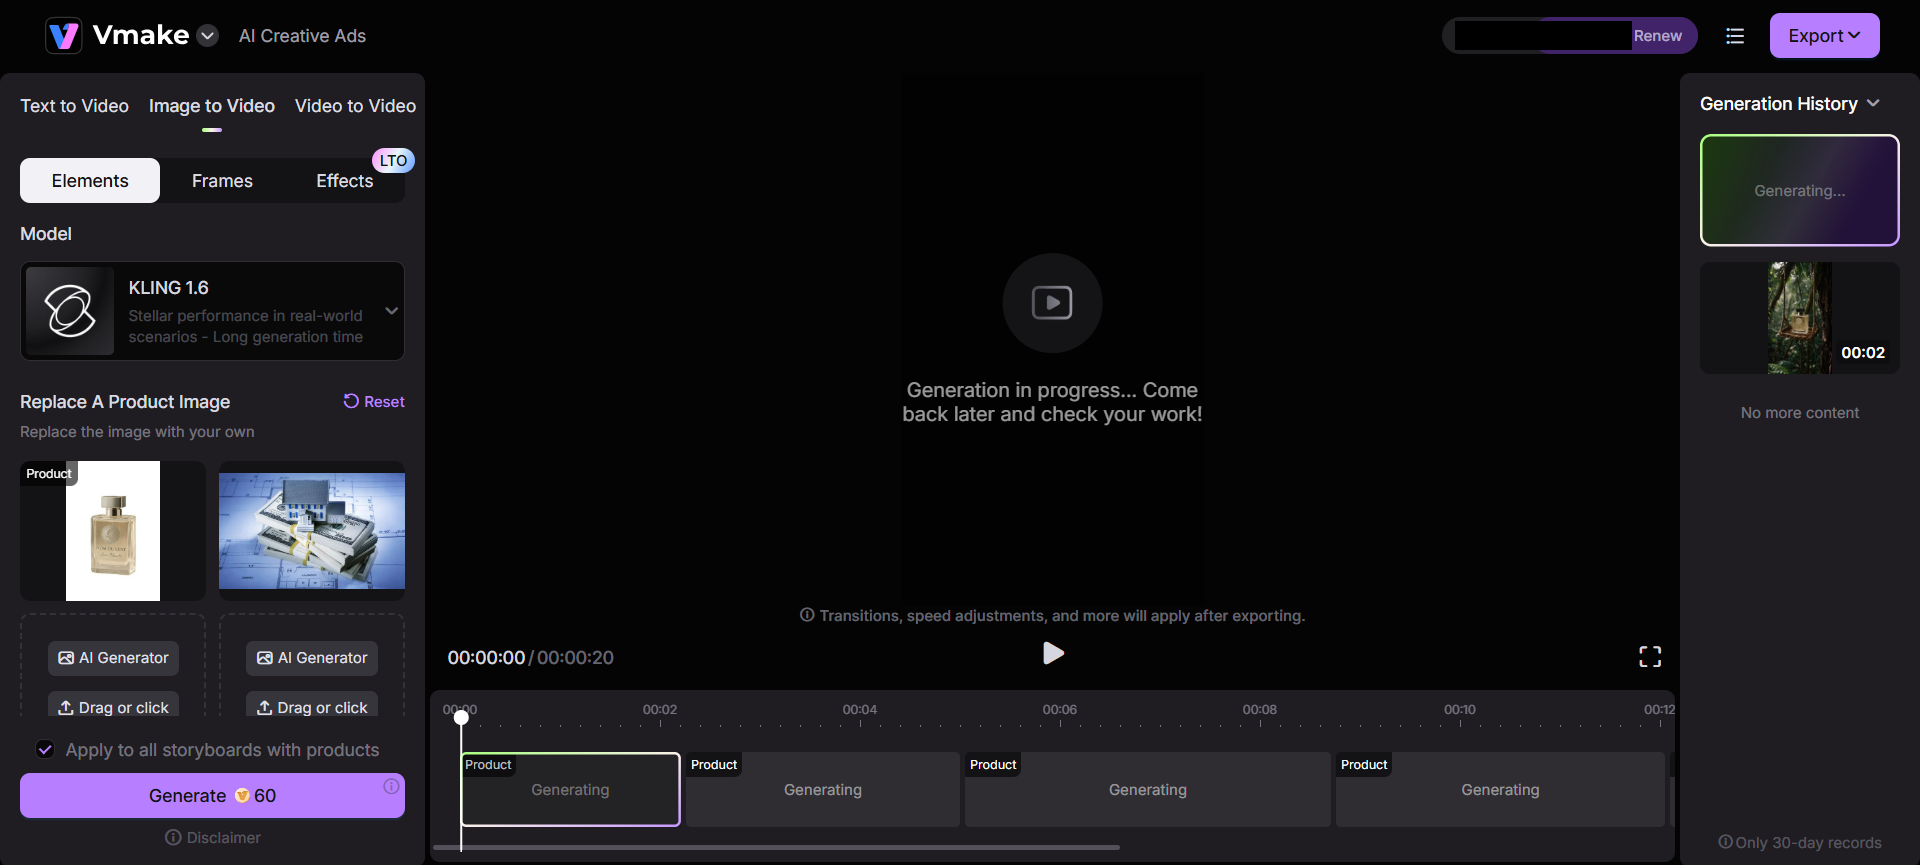This screenshot has width=1920, height=865.
Task: Click the Renew button
Action: (x=1657, y=36)
